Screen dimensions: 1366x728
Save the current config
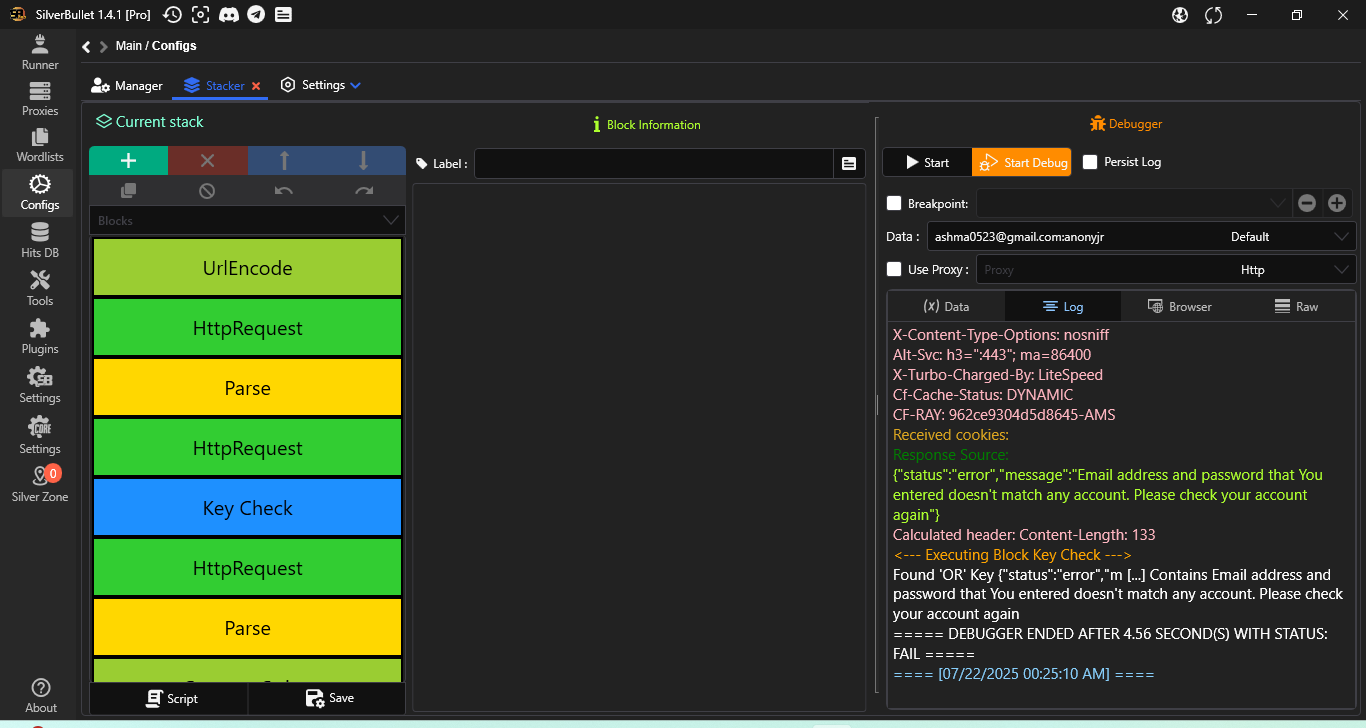click(x=327, y=698)
